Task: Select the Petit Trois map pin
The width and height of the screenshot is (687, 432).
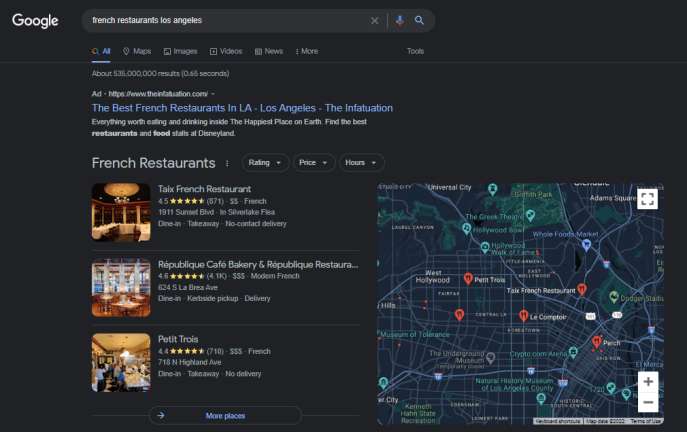Action: pyautogui.click(x=468, y=278)
